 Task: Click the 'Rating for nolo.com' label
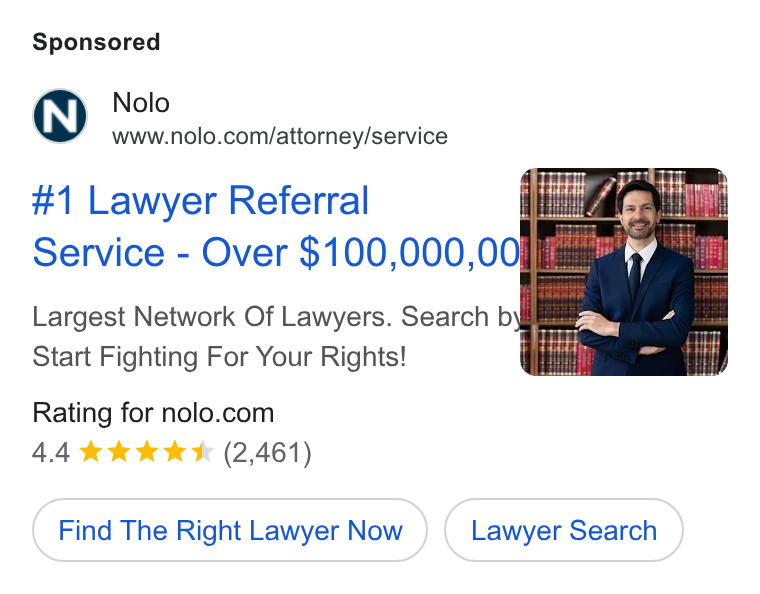153,413
